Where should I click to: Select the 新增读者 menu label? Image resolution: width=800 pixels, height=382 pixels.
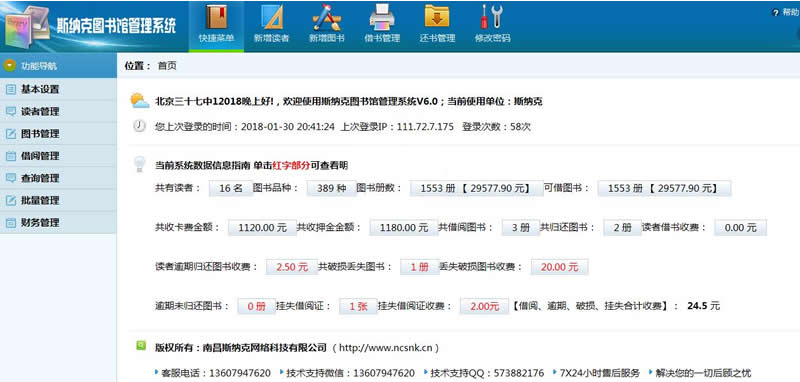point(271,38)
